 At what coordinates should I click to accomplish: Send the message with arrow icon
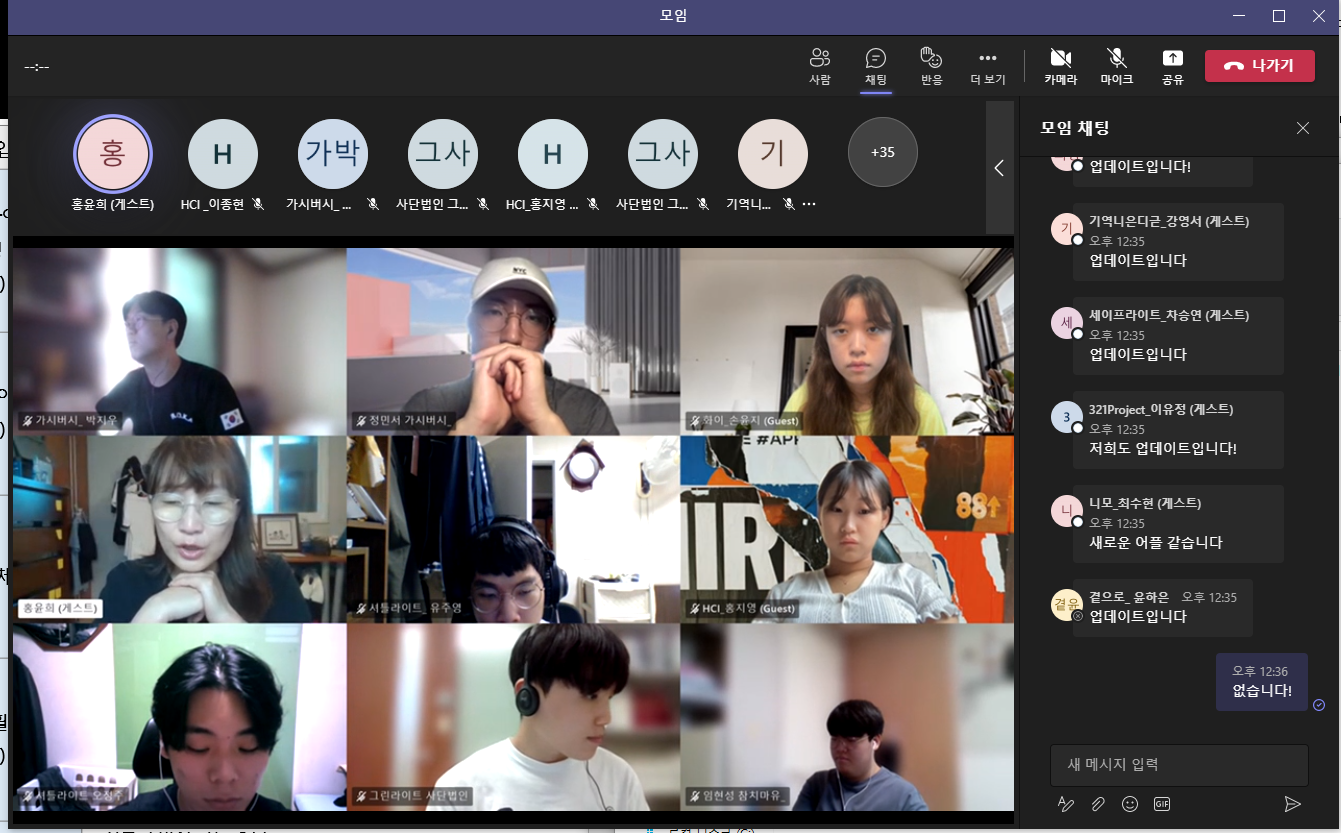point(1292,804)
